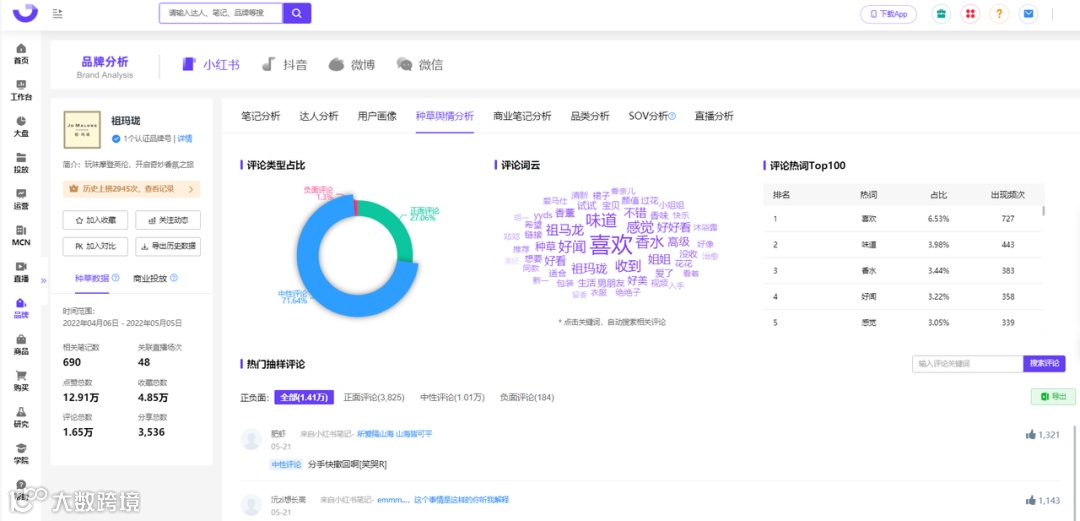Click the red four-dot apps icon
The width and height of the screenshot is (1080, 521).
coord(970,14)
